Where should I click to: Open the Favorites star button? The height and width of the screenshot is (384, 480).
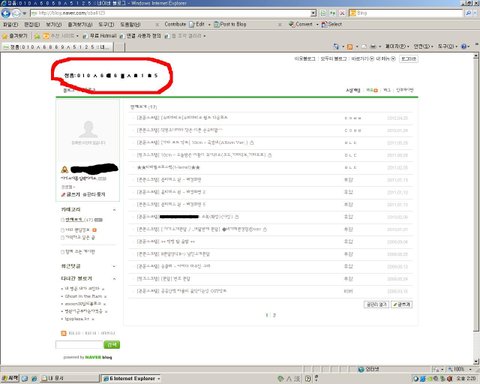[x=15, y=36]
